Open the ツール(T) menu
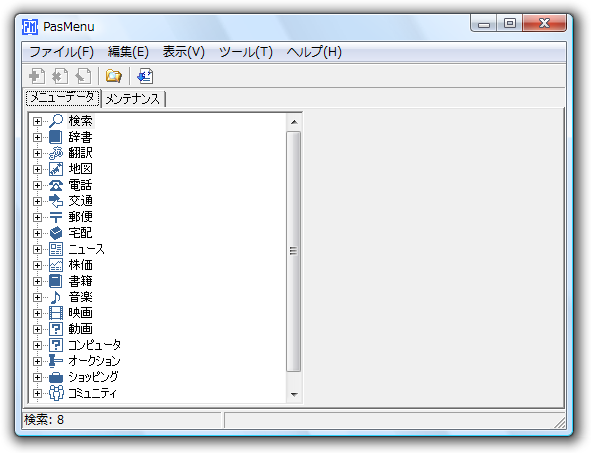591x453 pixels. (x=246, y=52)
